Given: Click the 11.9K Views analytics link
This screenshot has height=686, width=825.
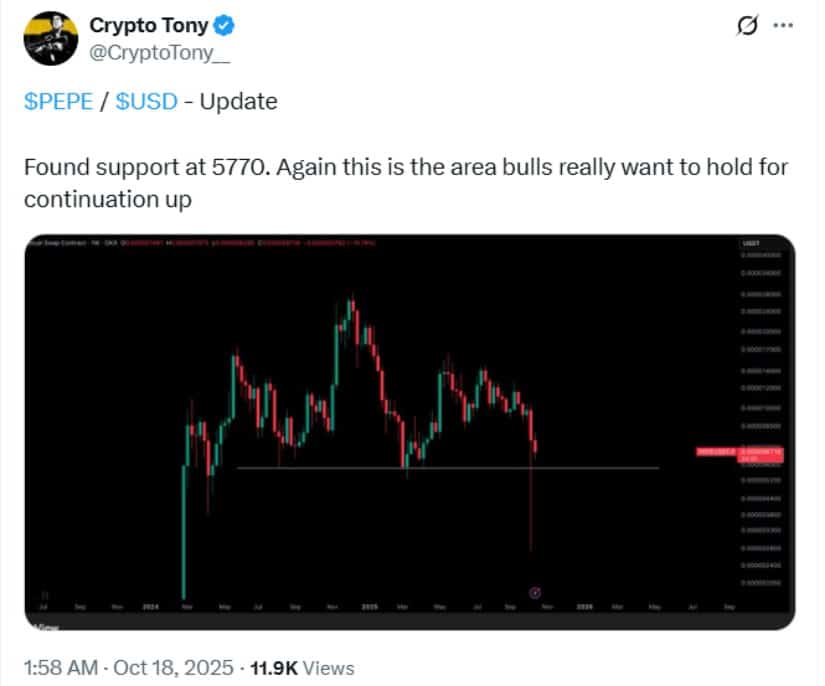Looking at the screenshot, I should coord(305,668).
